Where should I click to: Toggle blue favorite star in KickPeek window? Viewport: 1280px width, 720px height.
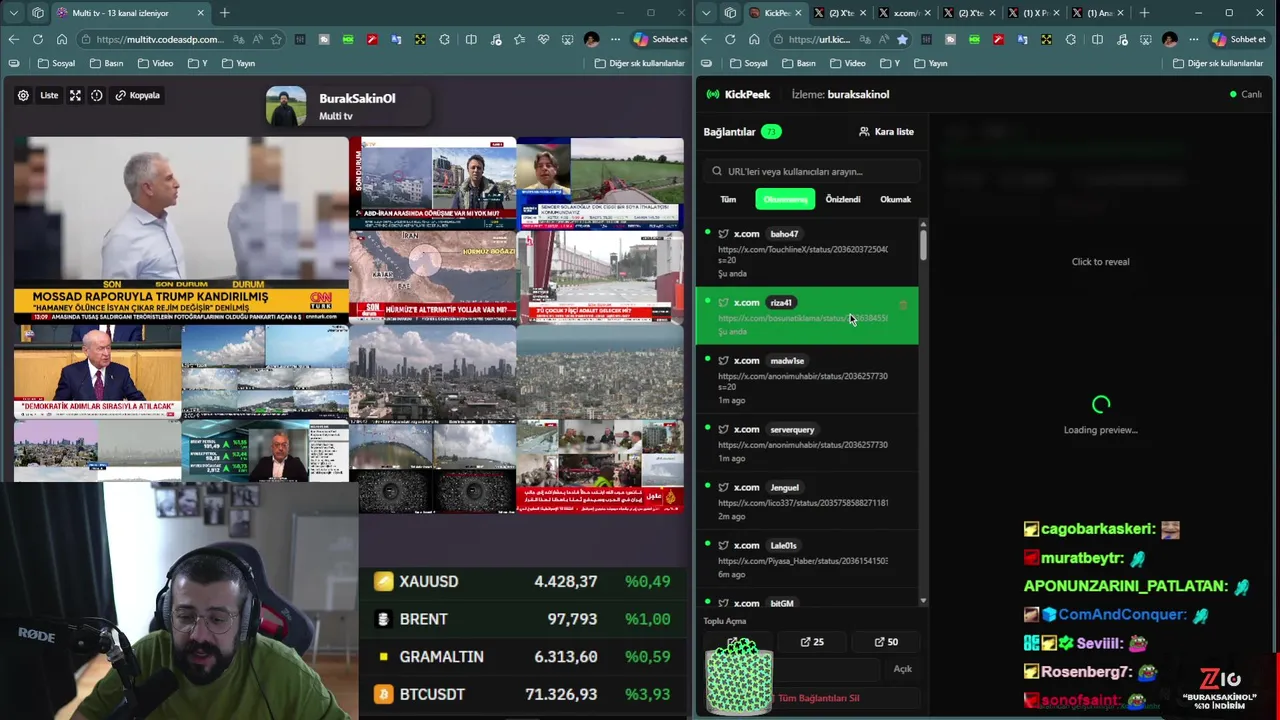902,39
